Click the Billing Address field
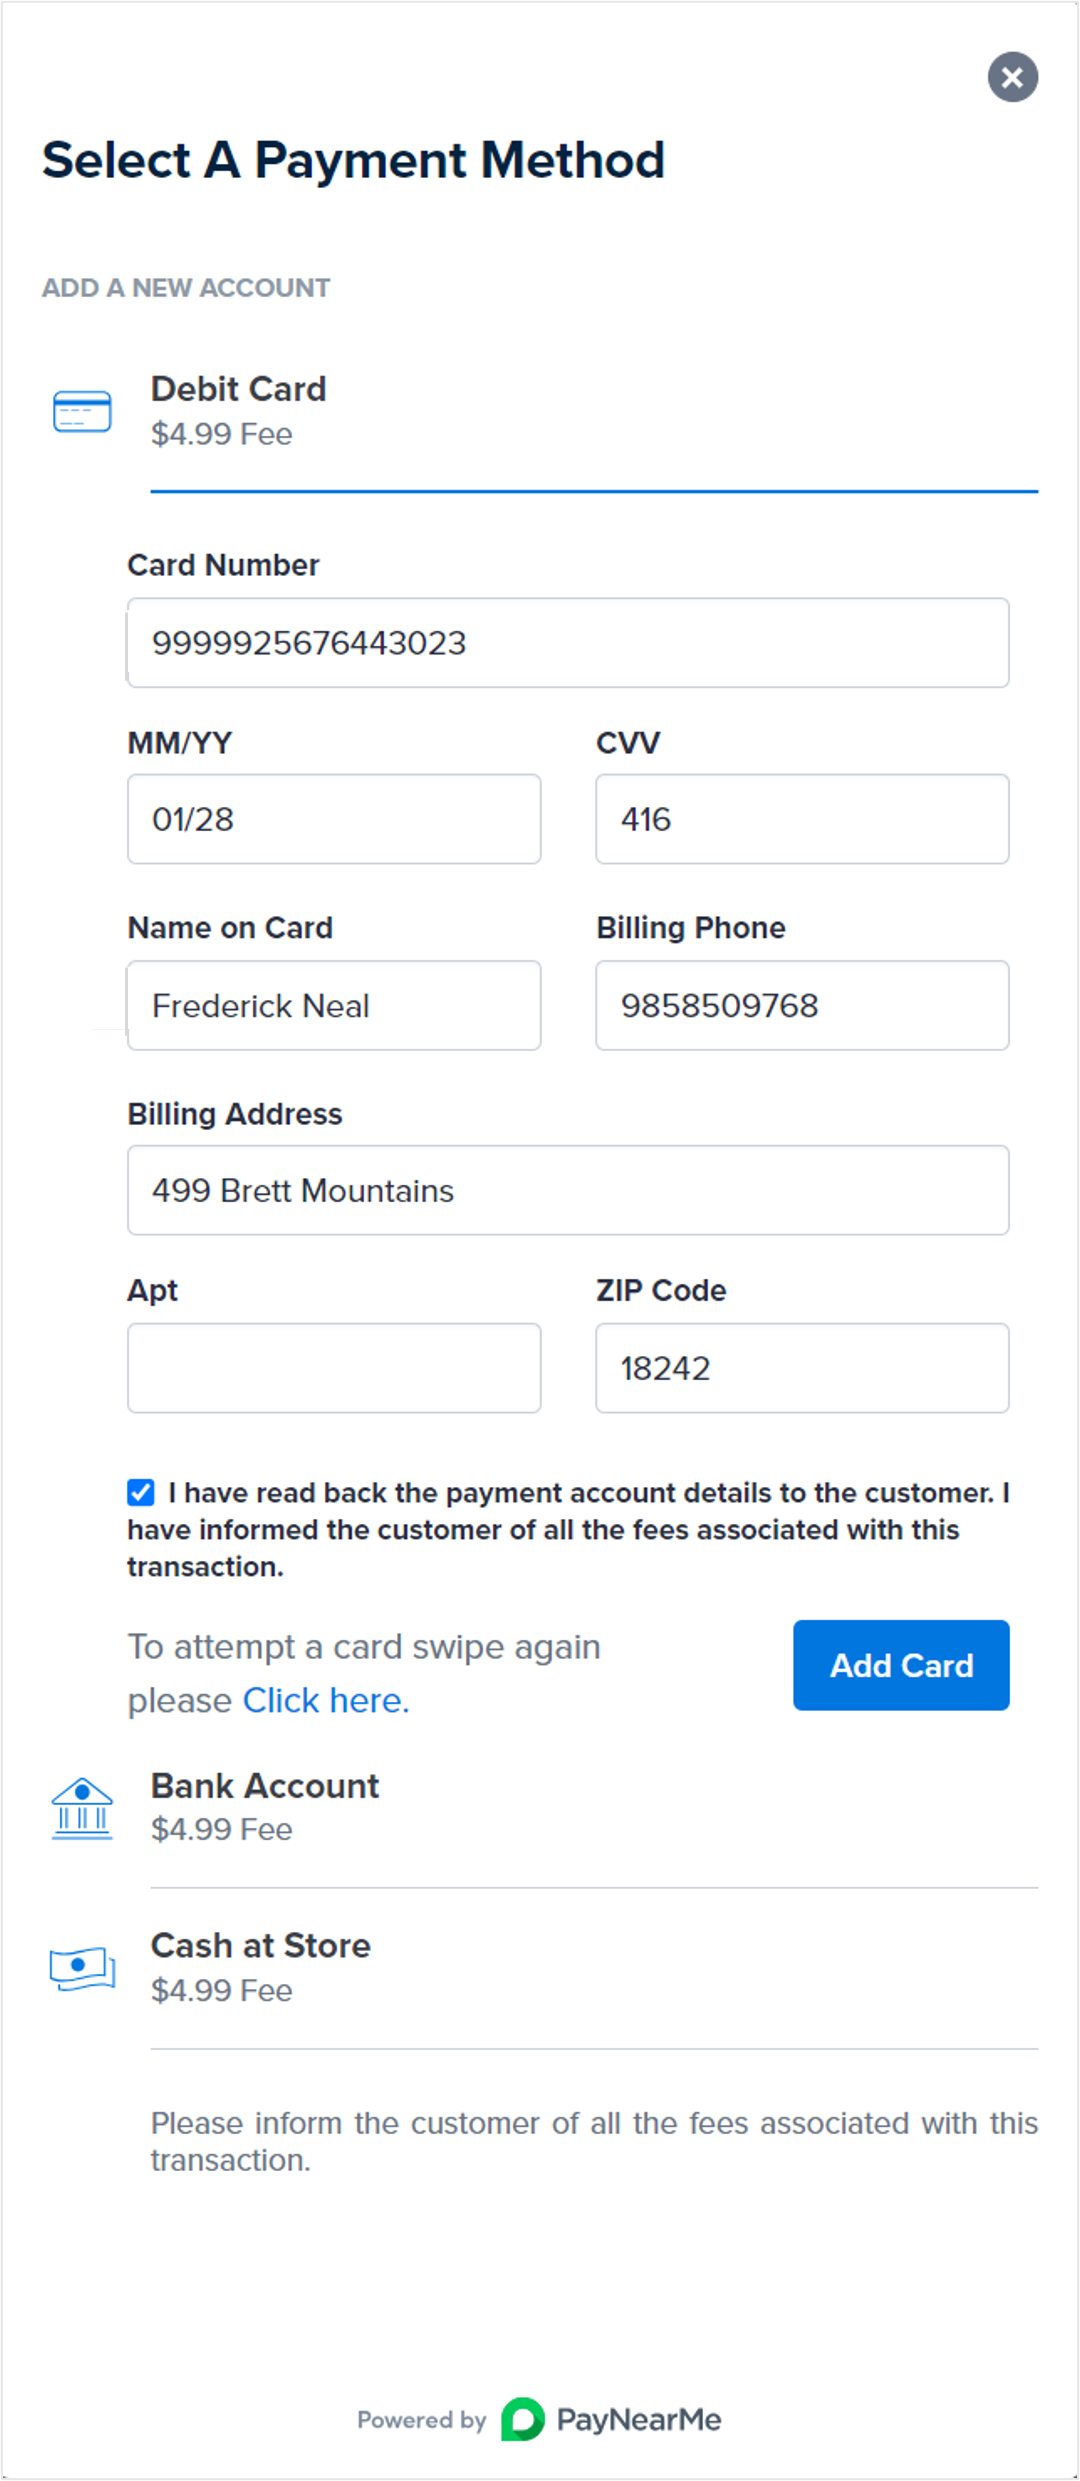 pos(567,1190)
